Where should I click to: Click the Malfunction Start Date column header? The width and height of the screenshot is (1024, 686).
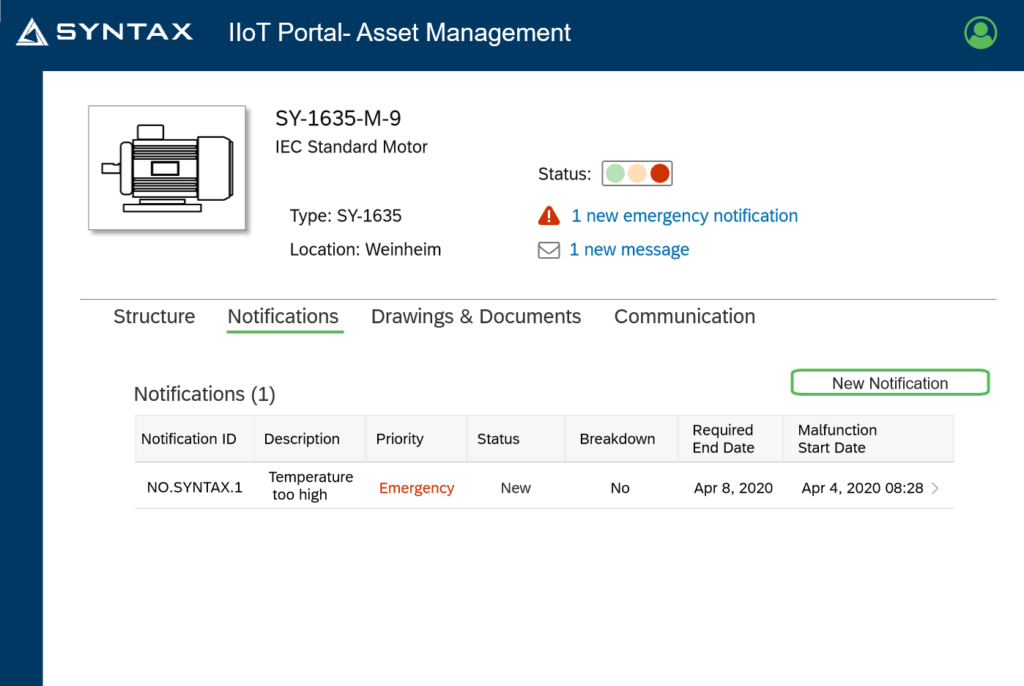(869, 439)
